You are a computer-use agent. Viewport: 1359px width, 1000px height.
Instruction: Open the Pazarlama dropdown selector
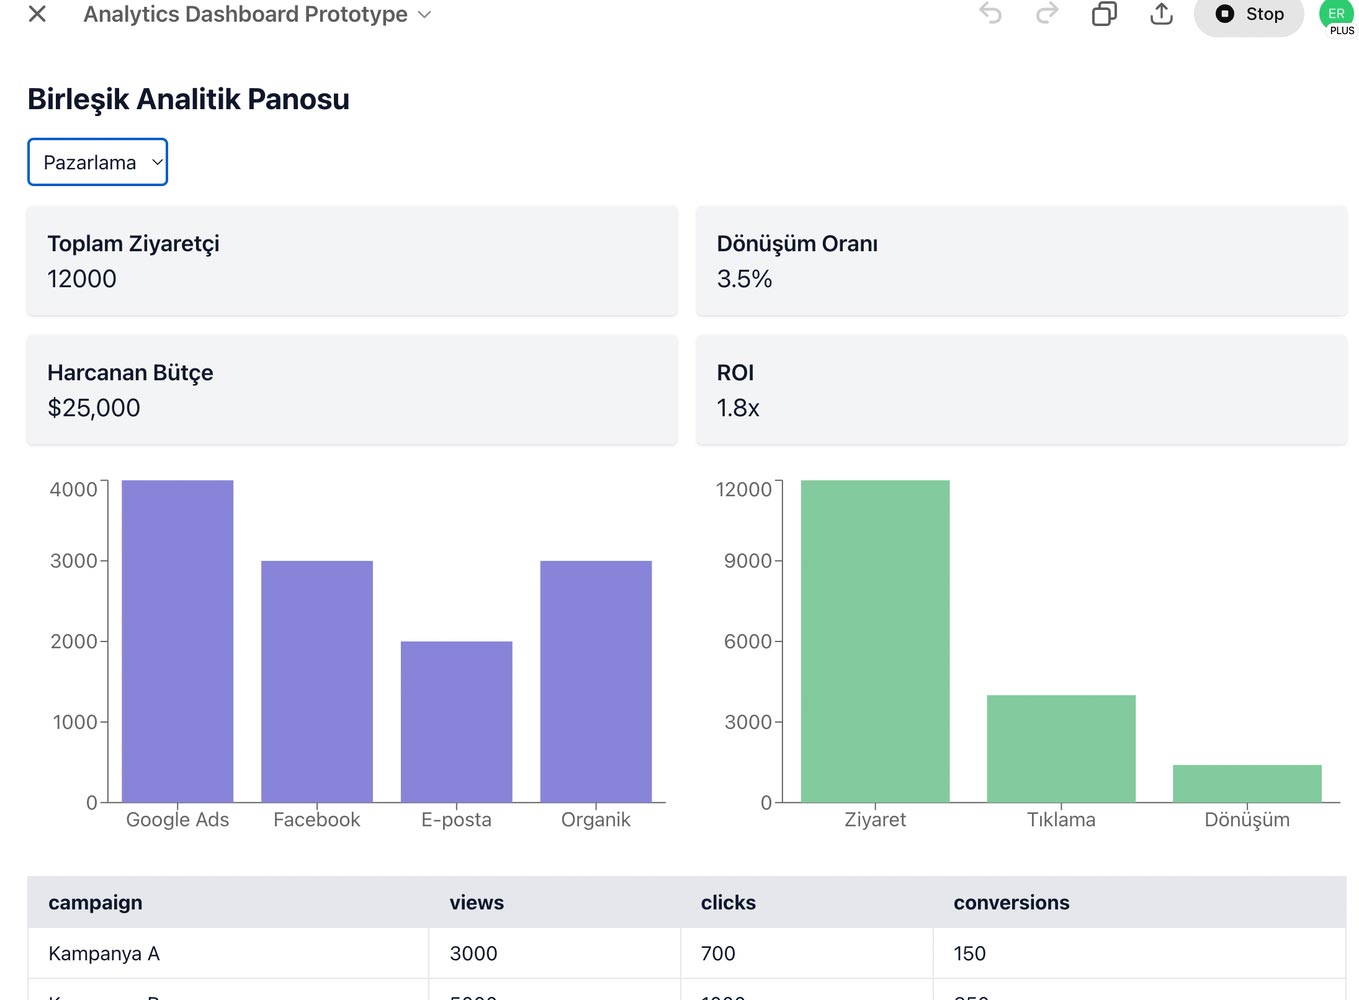click(x=97, y=162)
